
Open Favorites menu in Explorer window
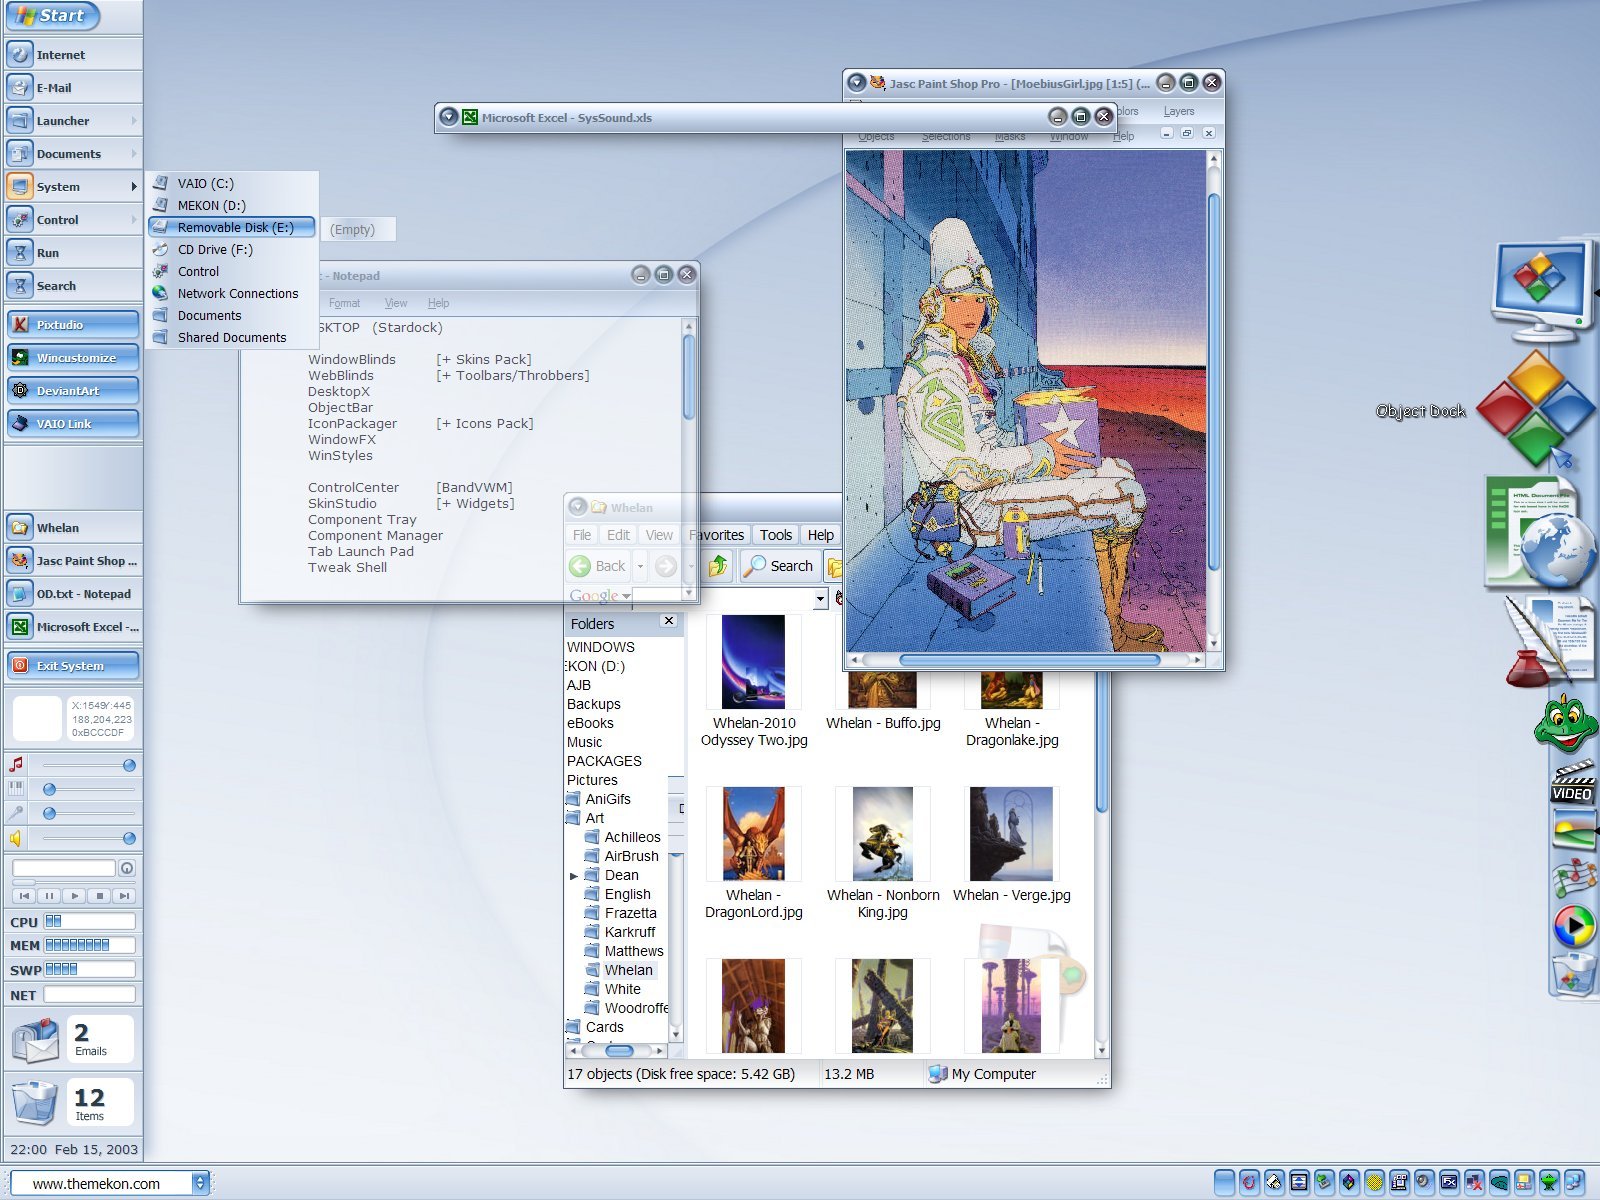point(717,535)
